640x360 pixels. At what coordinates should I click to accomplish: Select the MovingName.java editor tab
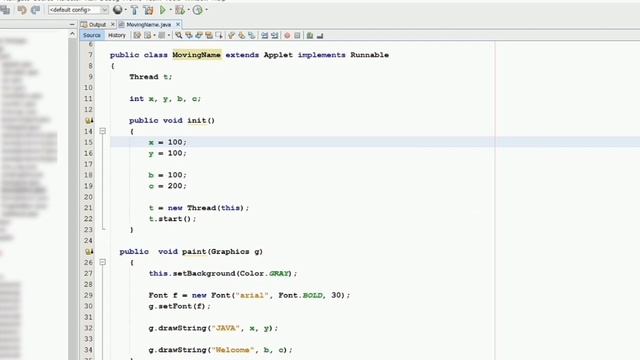tap(148, 24)
